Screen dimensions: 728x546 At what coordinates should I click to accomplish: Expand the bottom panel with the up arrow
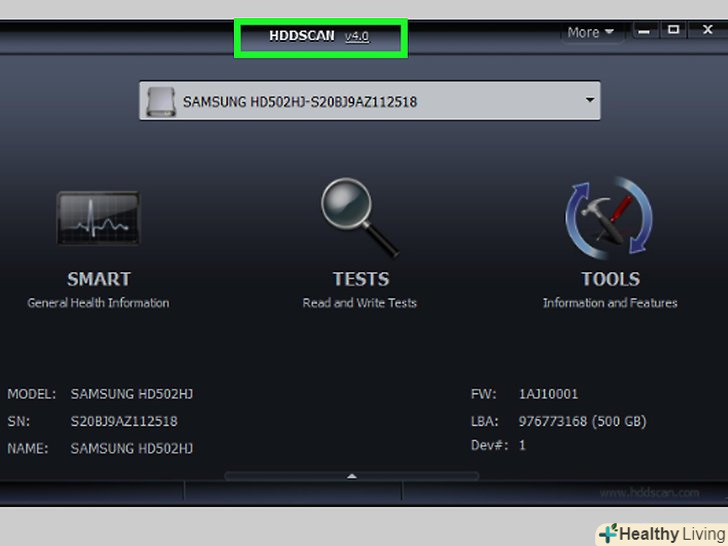(x=351, y=476)
